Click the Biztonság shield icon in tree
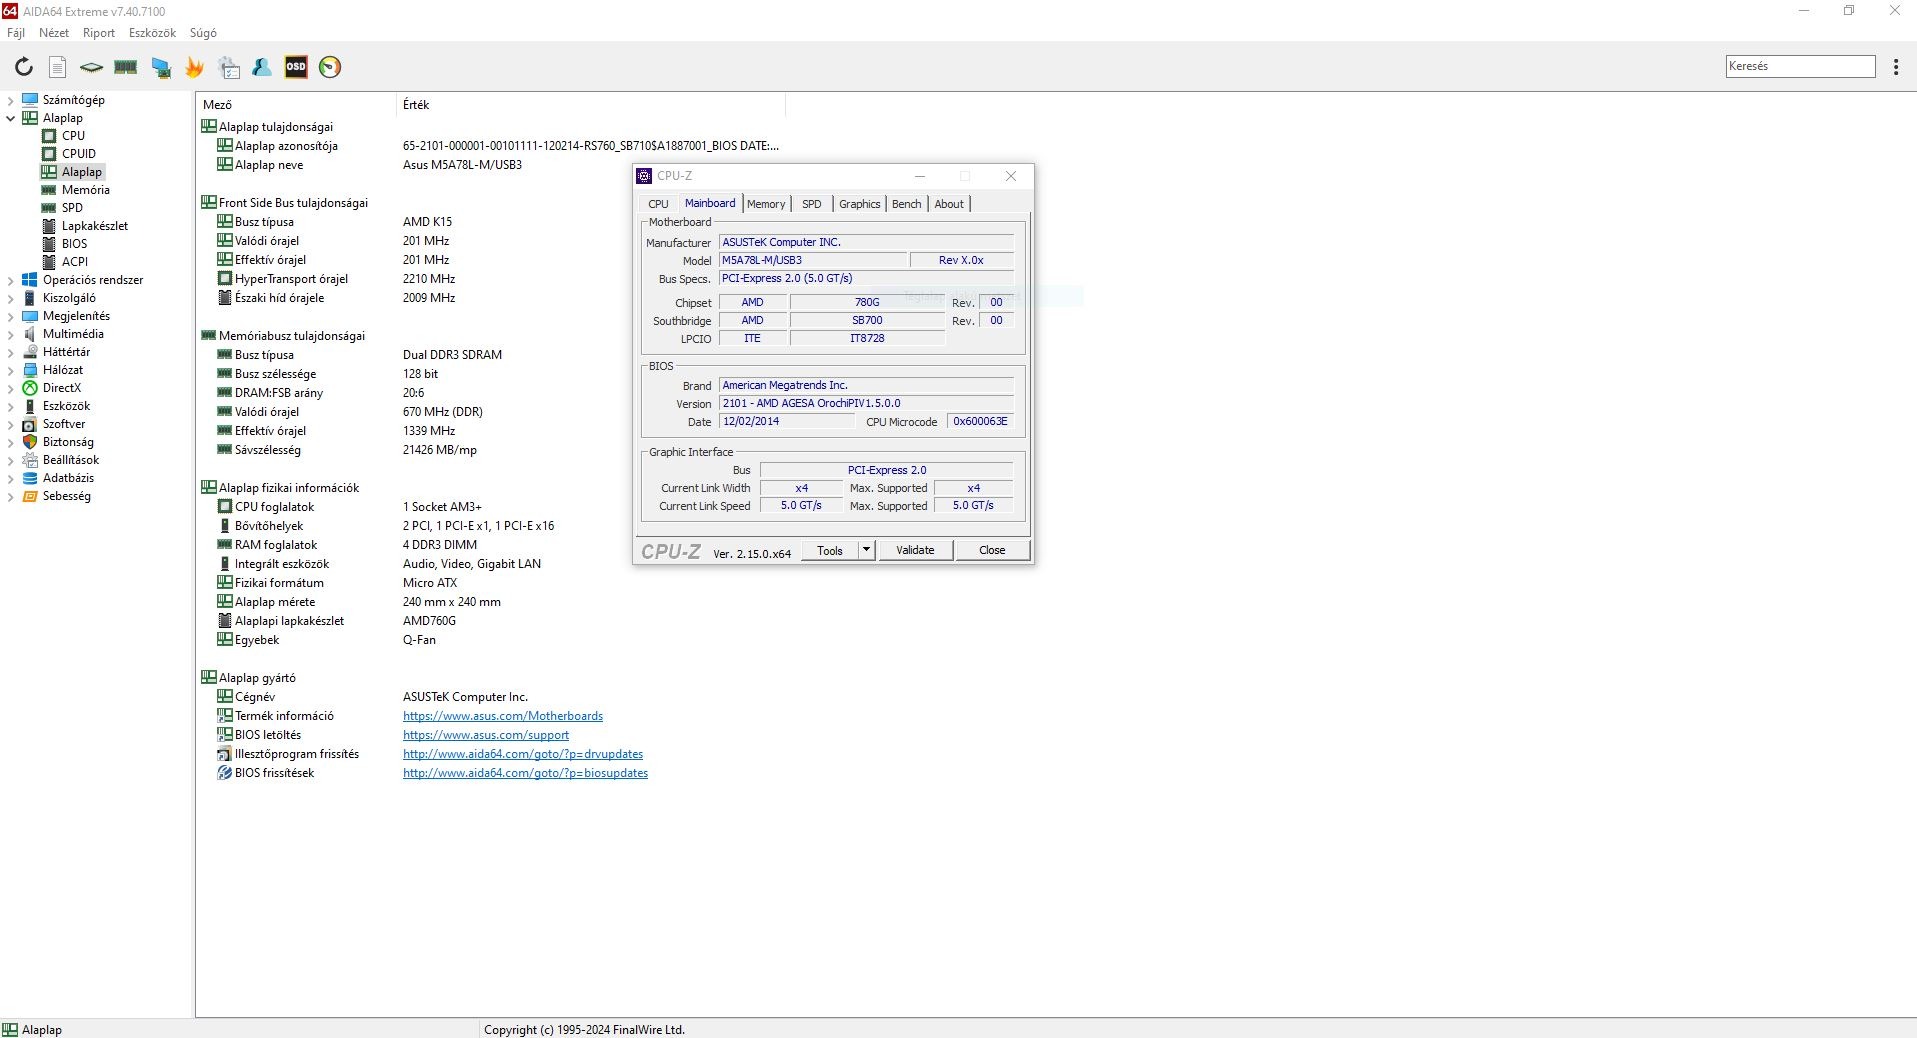 [30, 442]
